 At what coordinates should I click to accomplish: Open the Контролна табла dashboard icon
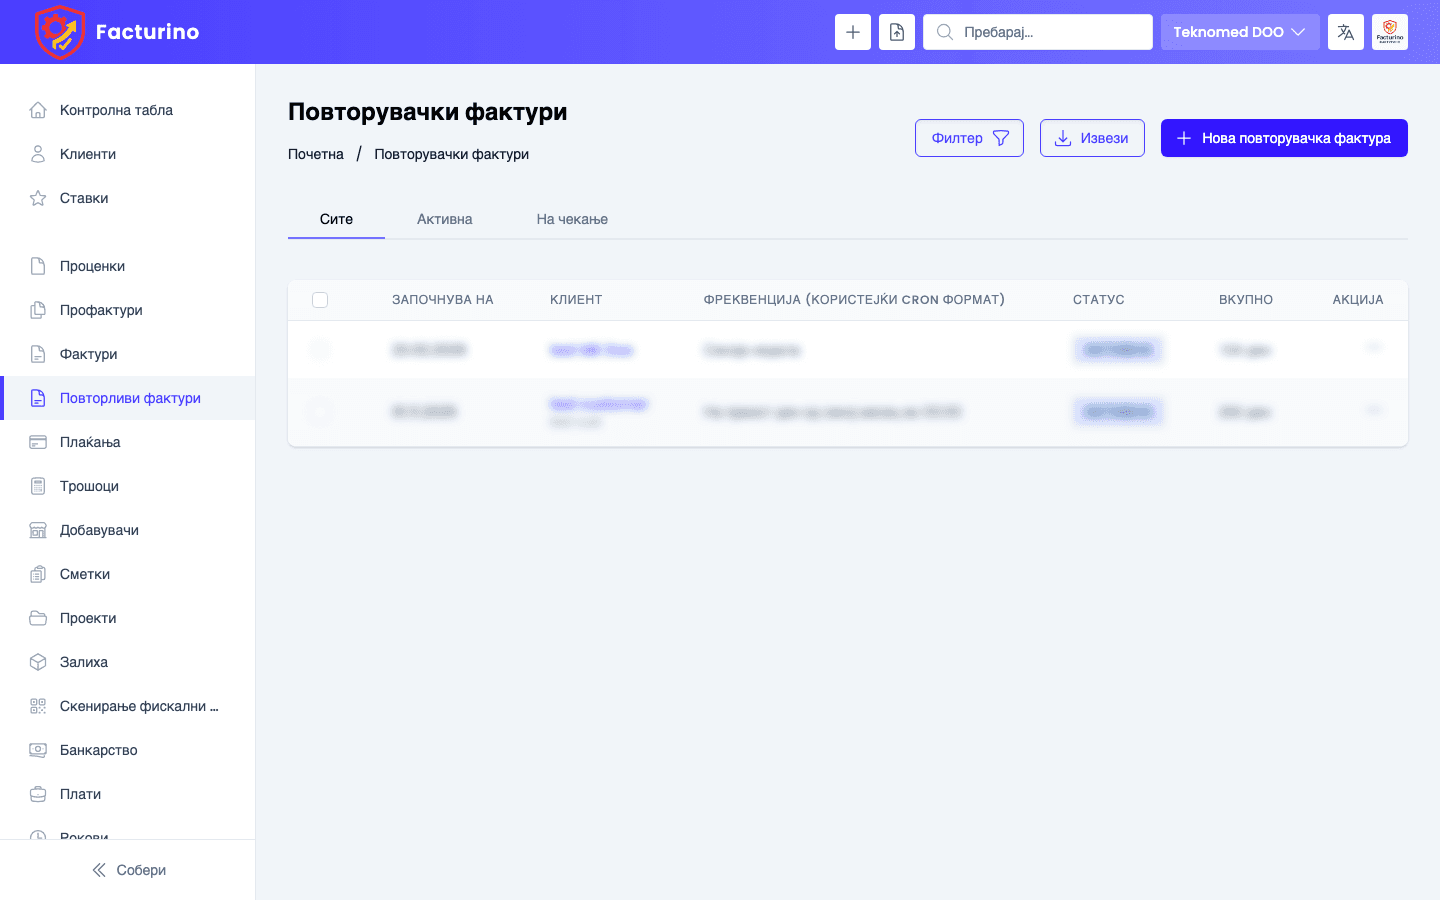point(36,110)
